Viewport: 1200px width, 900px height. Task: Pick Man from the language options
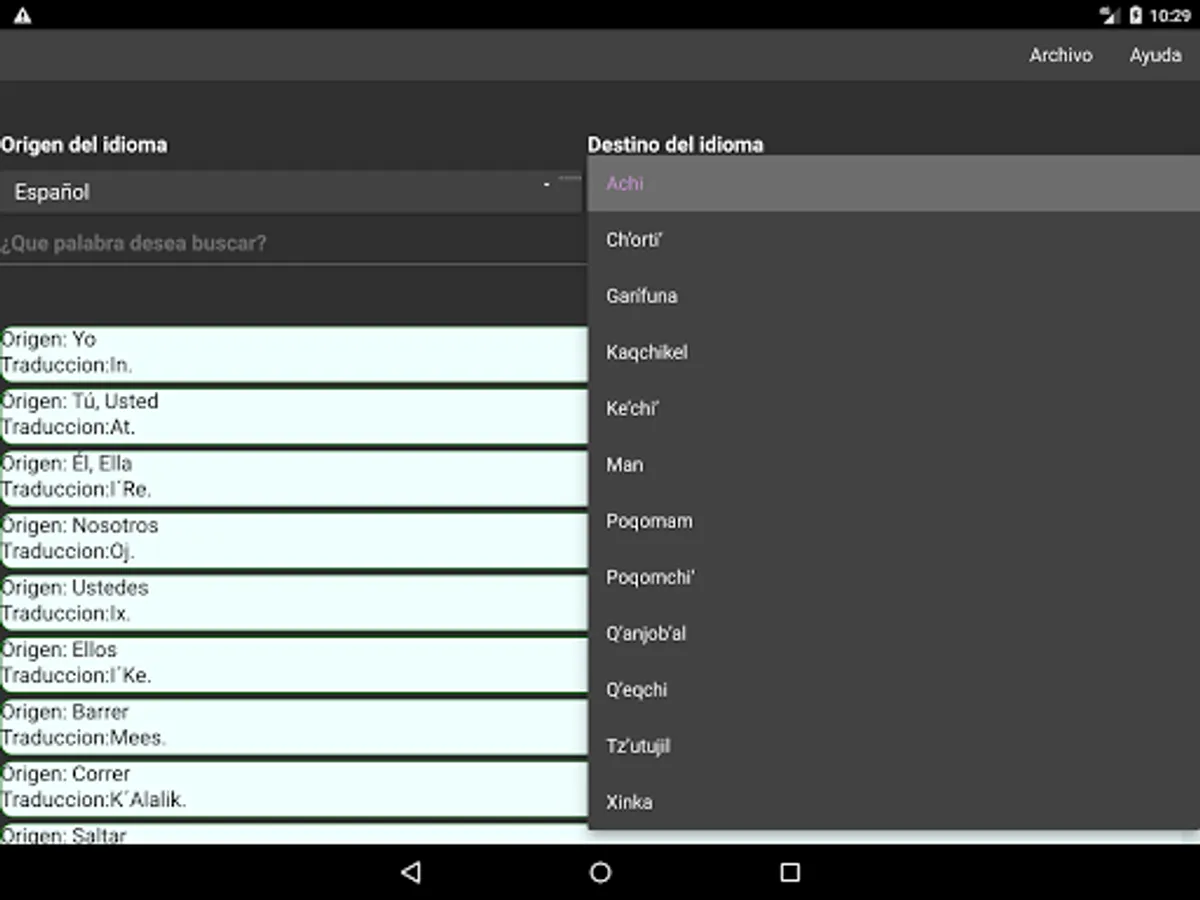click(x=894, y=464)
